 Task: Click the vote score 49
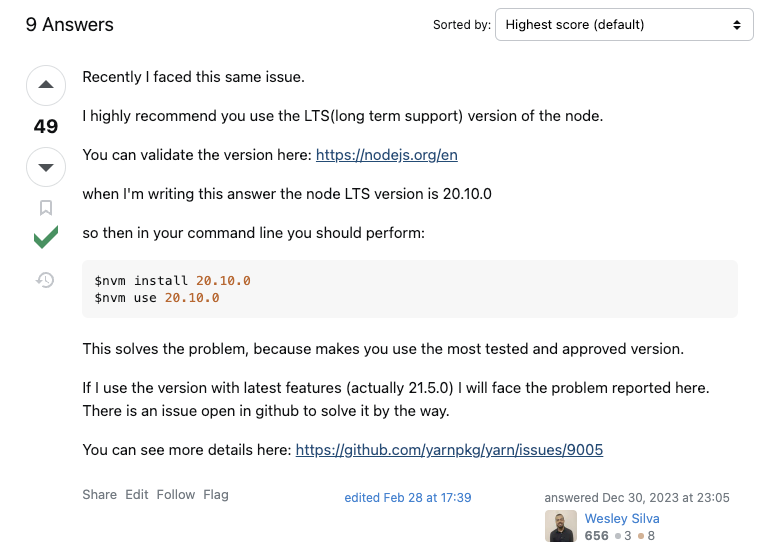pyautogui.click(x=46, y=127)
